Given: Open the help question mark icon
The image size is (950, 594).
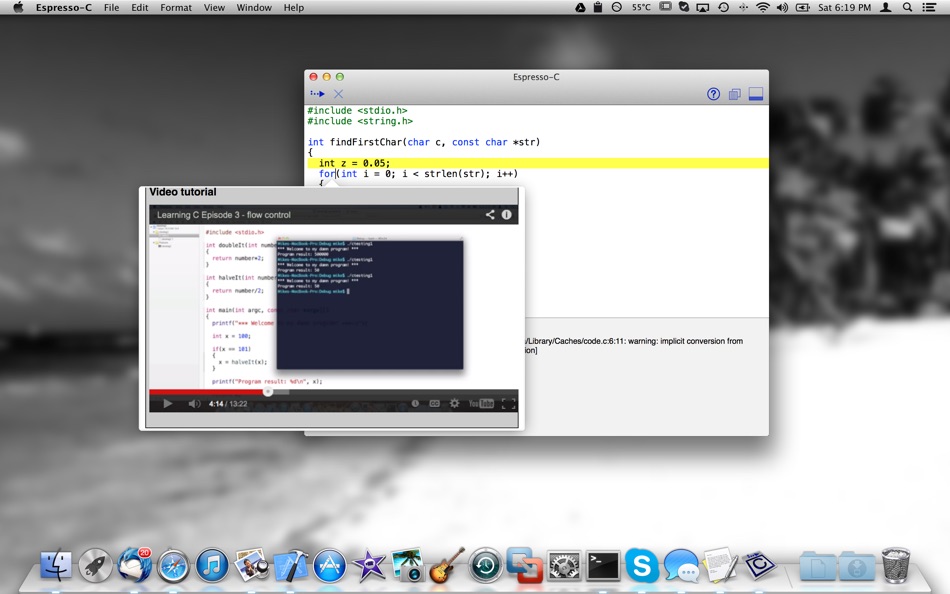Looking at the screenshot, I should tap(713, 94).
